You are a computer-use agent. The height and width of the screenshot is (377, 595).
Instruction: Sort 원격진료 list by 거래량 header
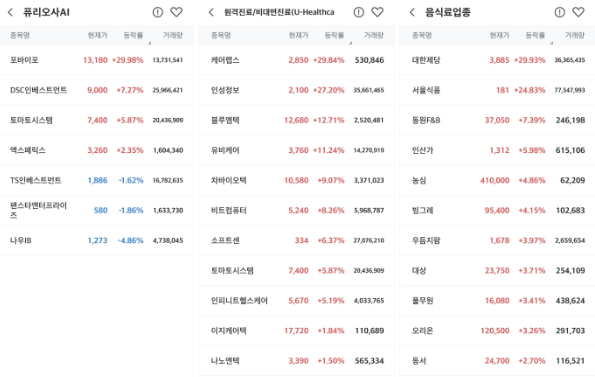coord(373,35)
